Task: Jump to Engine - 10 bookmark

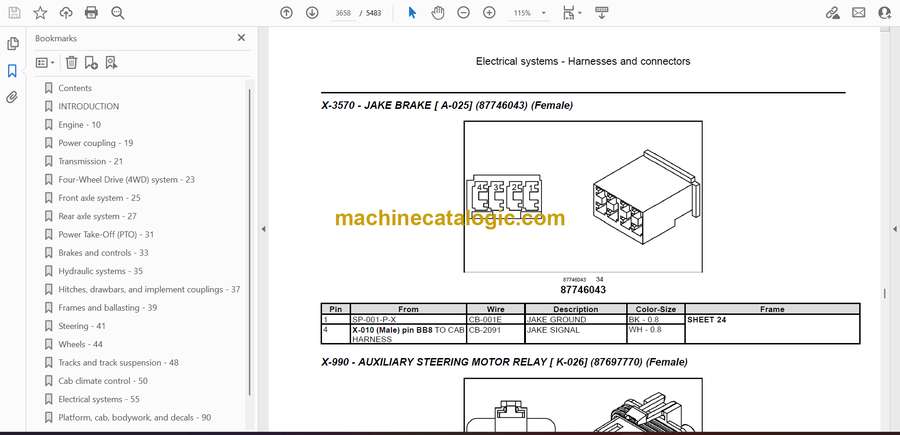Action: coord(79,125)
